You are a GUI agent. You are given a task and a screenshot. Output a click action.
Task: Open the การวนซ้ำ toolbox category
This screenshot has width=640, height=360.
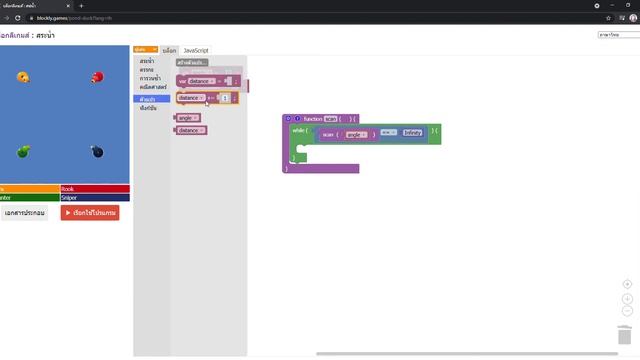tap(150, 78)
